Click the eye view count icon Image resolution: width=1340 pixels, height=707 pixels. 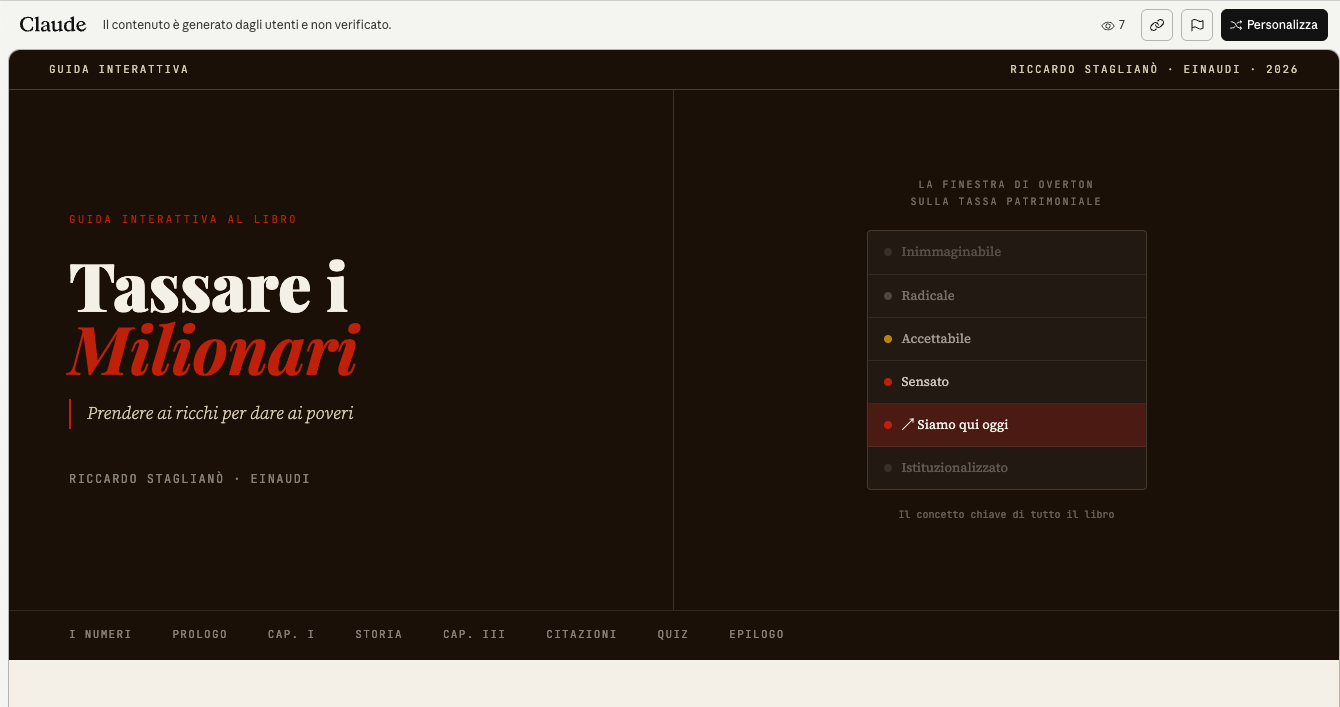(1107, 25)
